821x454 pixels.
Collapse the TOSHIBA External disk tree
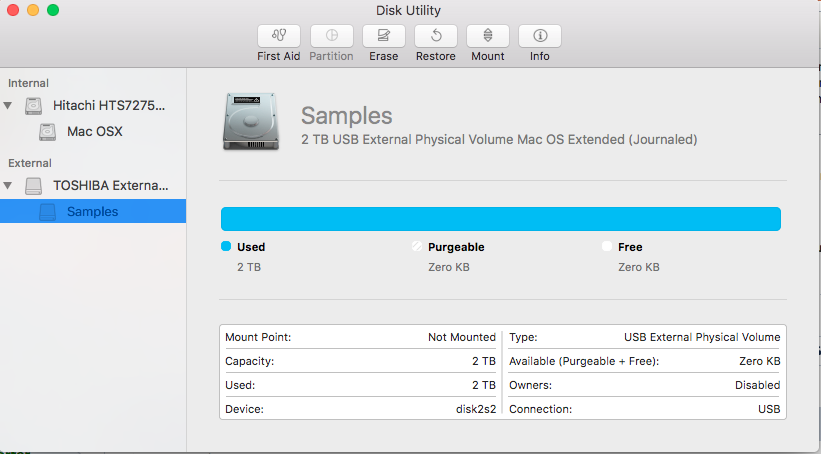8,185
